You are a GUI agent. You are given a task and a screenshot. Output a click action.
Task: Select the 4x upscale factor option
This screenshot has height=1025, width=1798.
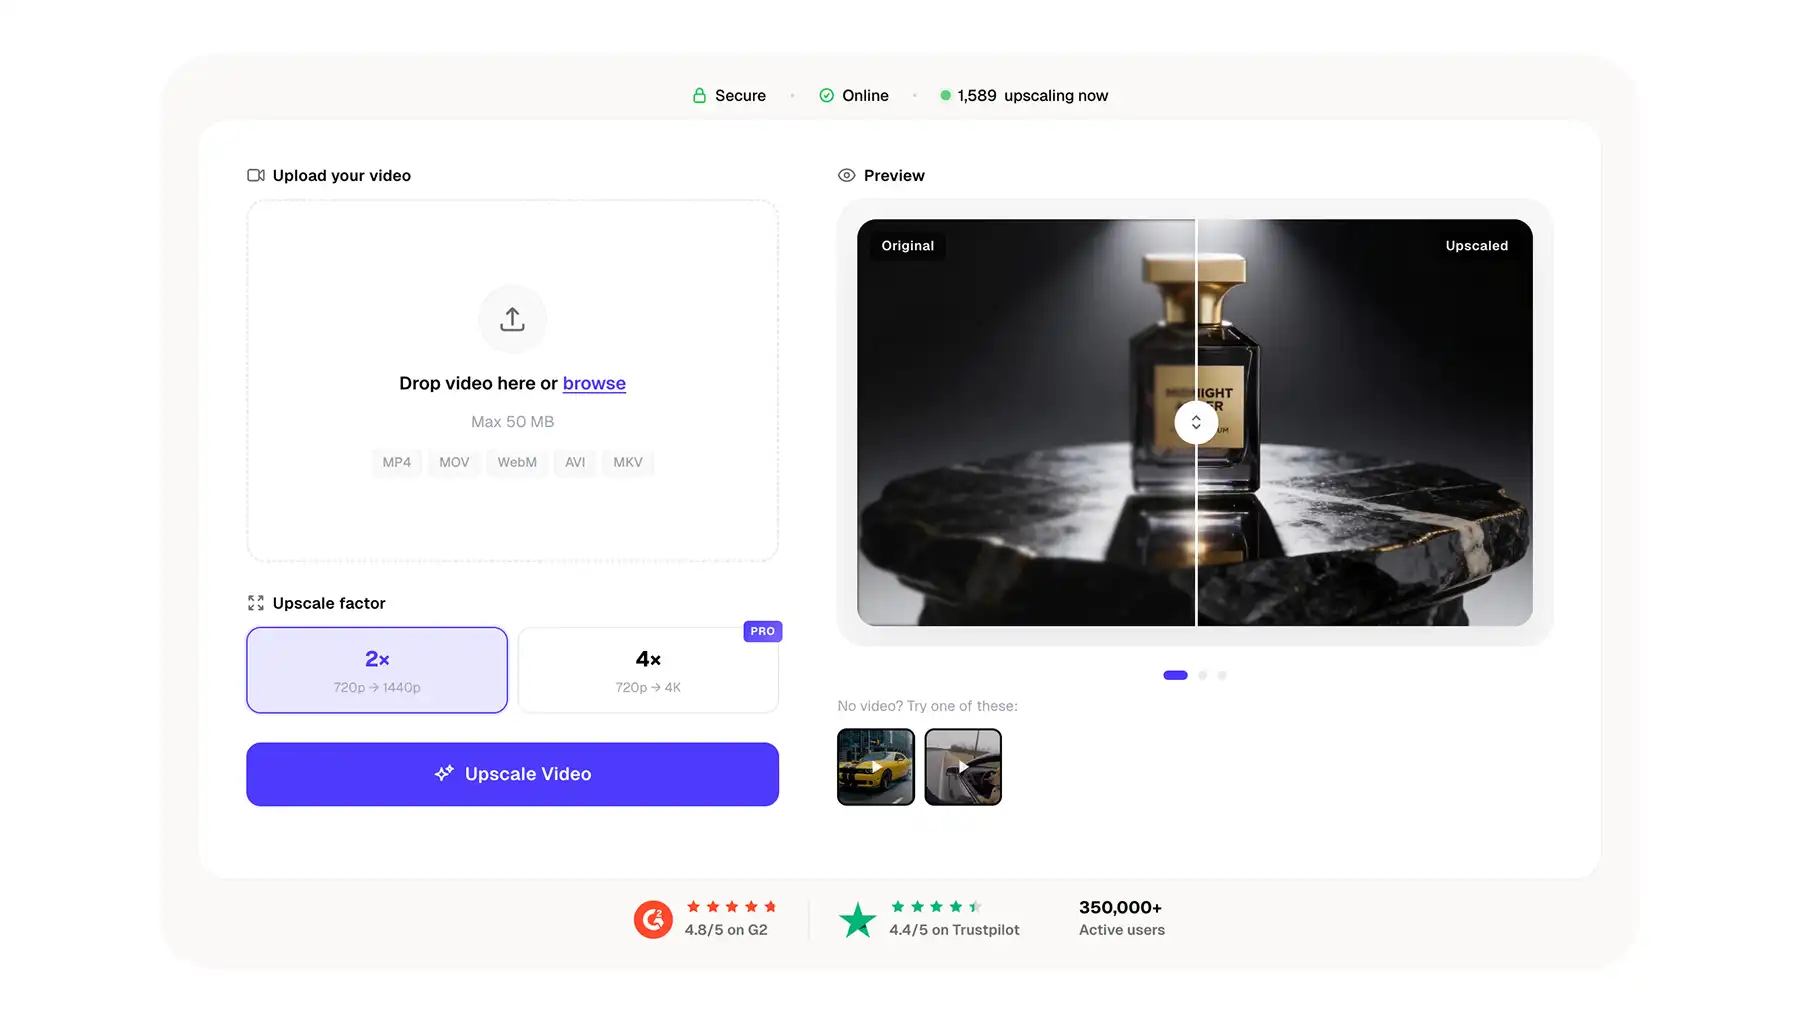tap(648, 670)
